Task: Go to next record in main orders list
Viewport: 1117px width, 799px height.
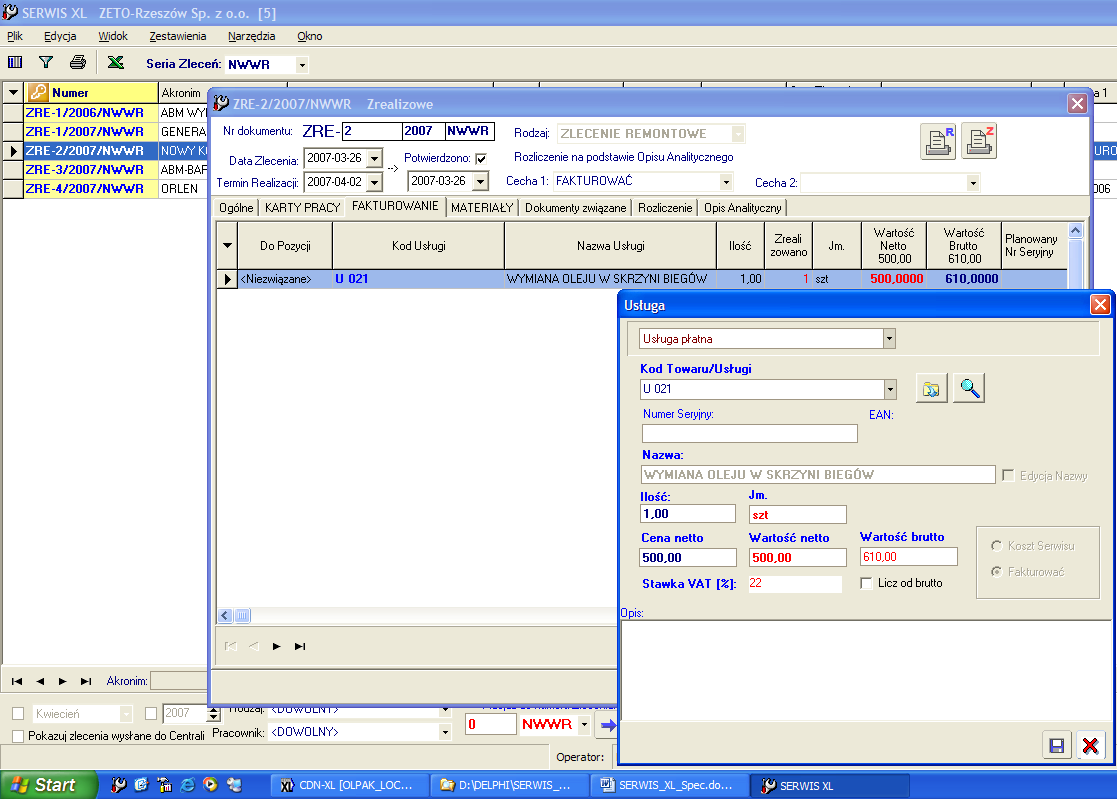Action: click(63, 682)
